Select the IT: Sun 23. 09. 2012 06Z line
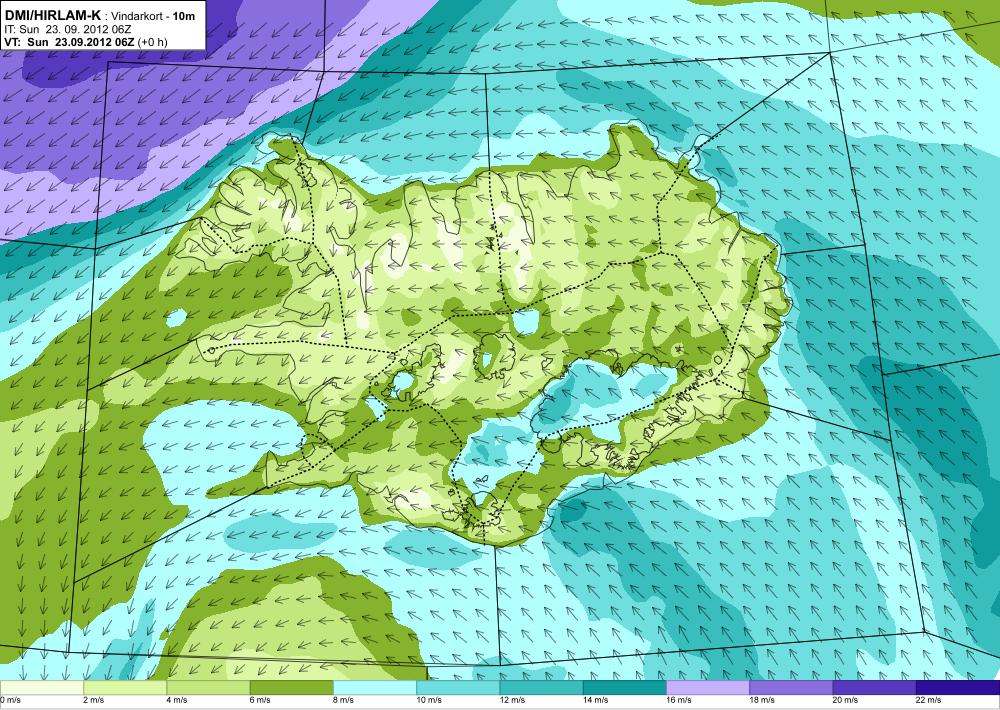The width and height of the screenshot is (1000, 710). 68,29
